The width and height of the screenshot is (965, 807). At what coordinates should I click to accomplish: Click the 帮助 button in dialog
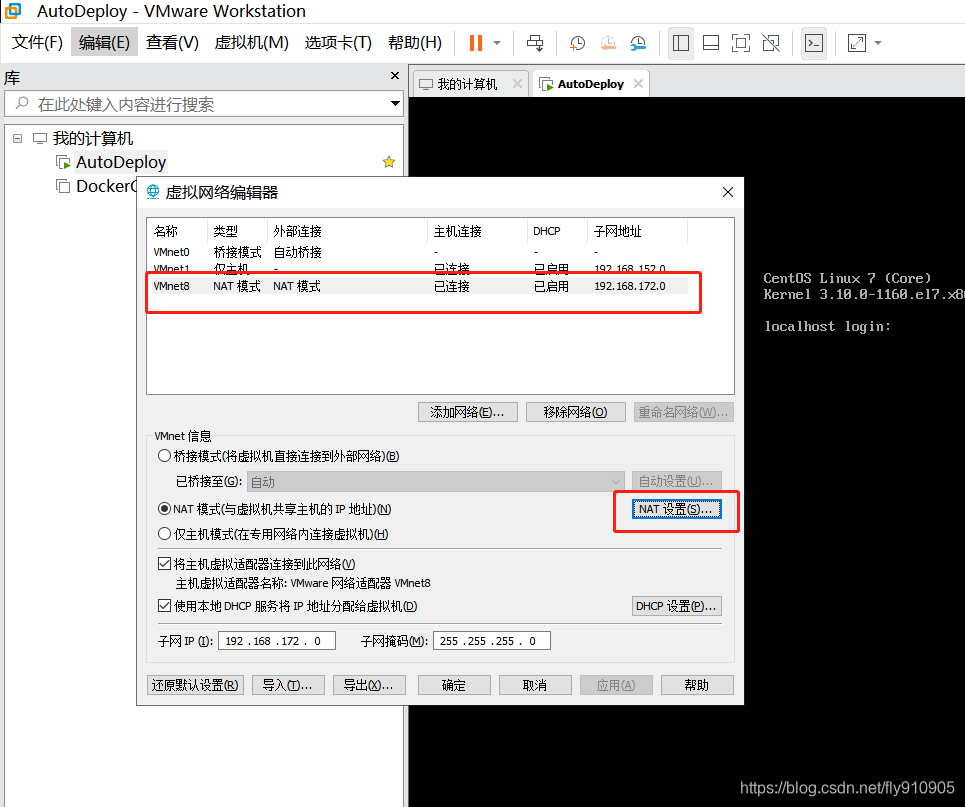coord(697,685)
